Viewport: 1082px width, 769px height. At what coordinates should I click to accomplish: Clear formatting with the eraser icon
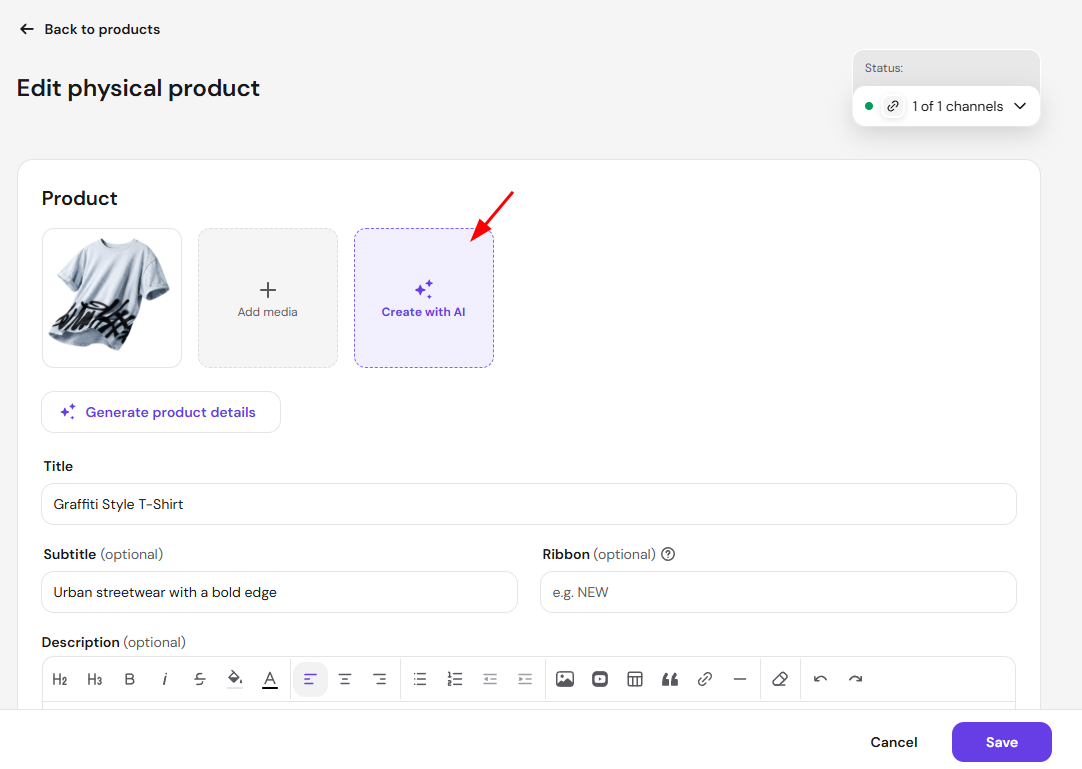[x=780, y=679]
